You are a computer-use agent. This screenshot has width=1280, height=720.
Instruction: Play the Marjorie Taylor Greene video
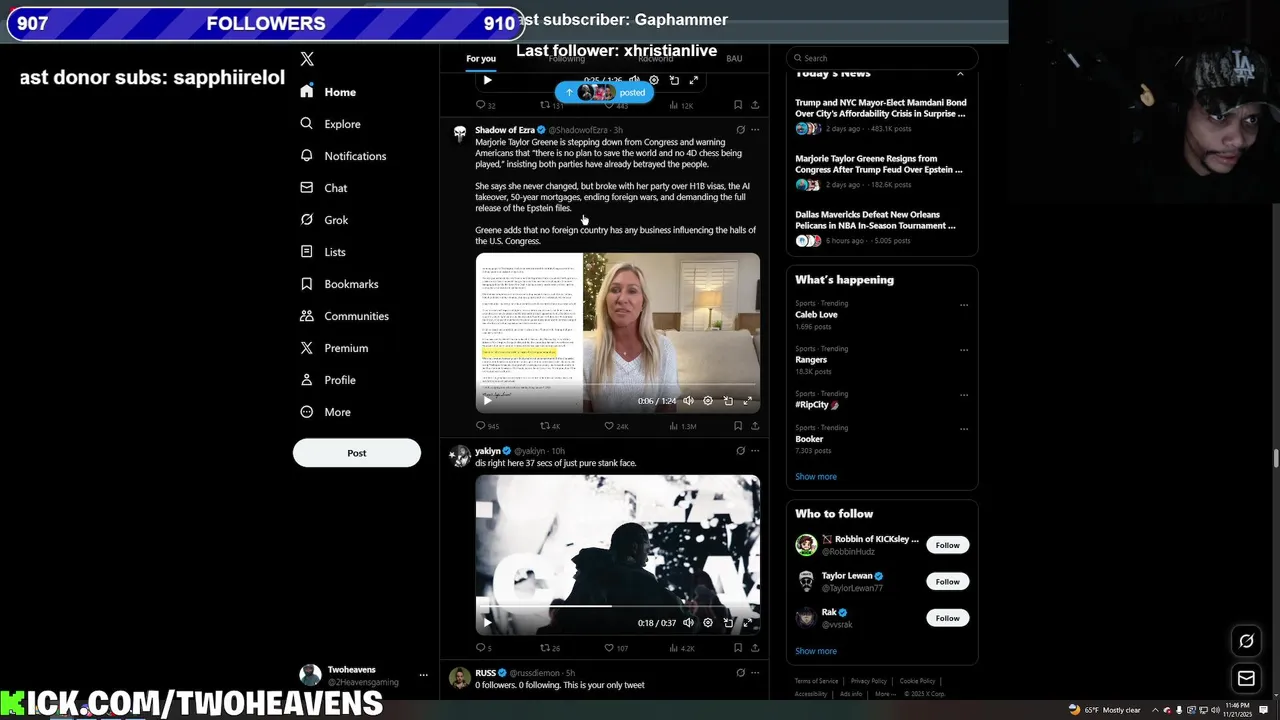487,400
